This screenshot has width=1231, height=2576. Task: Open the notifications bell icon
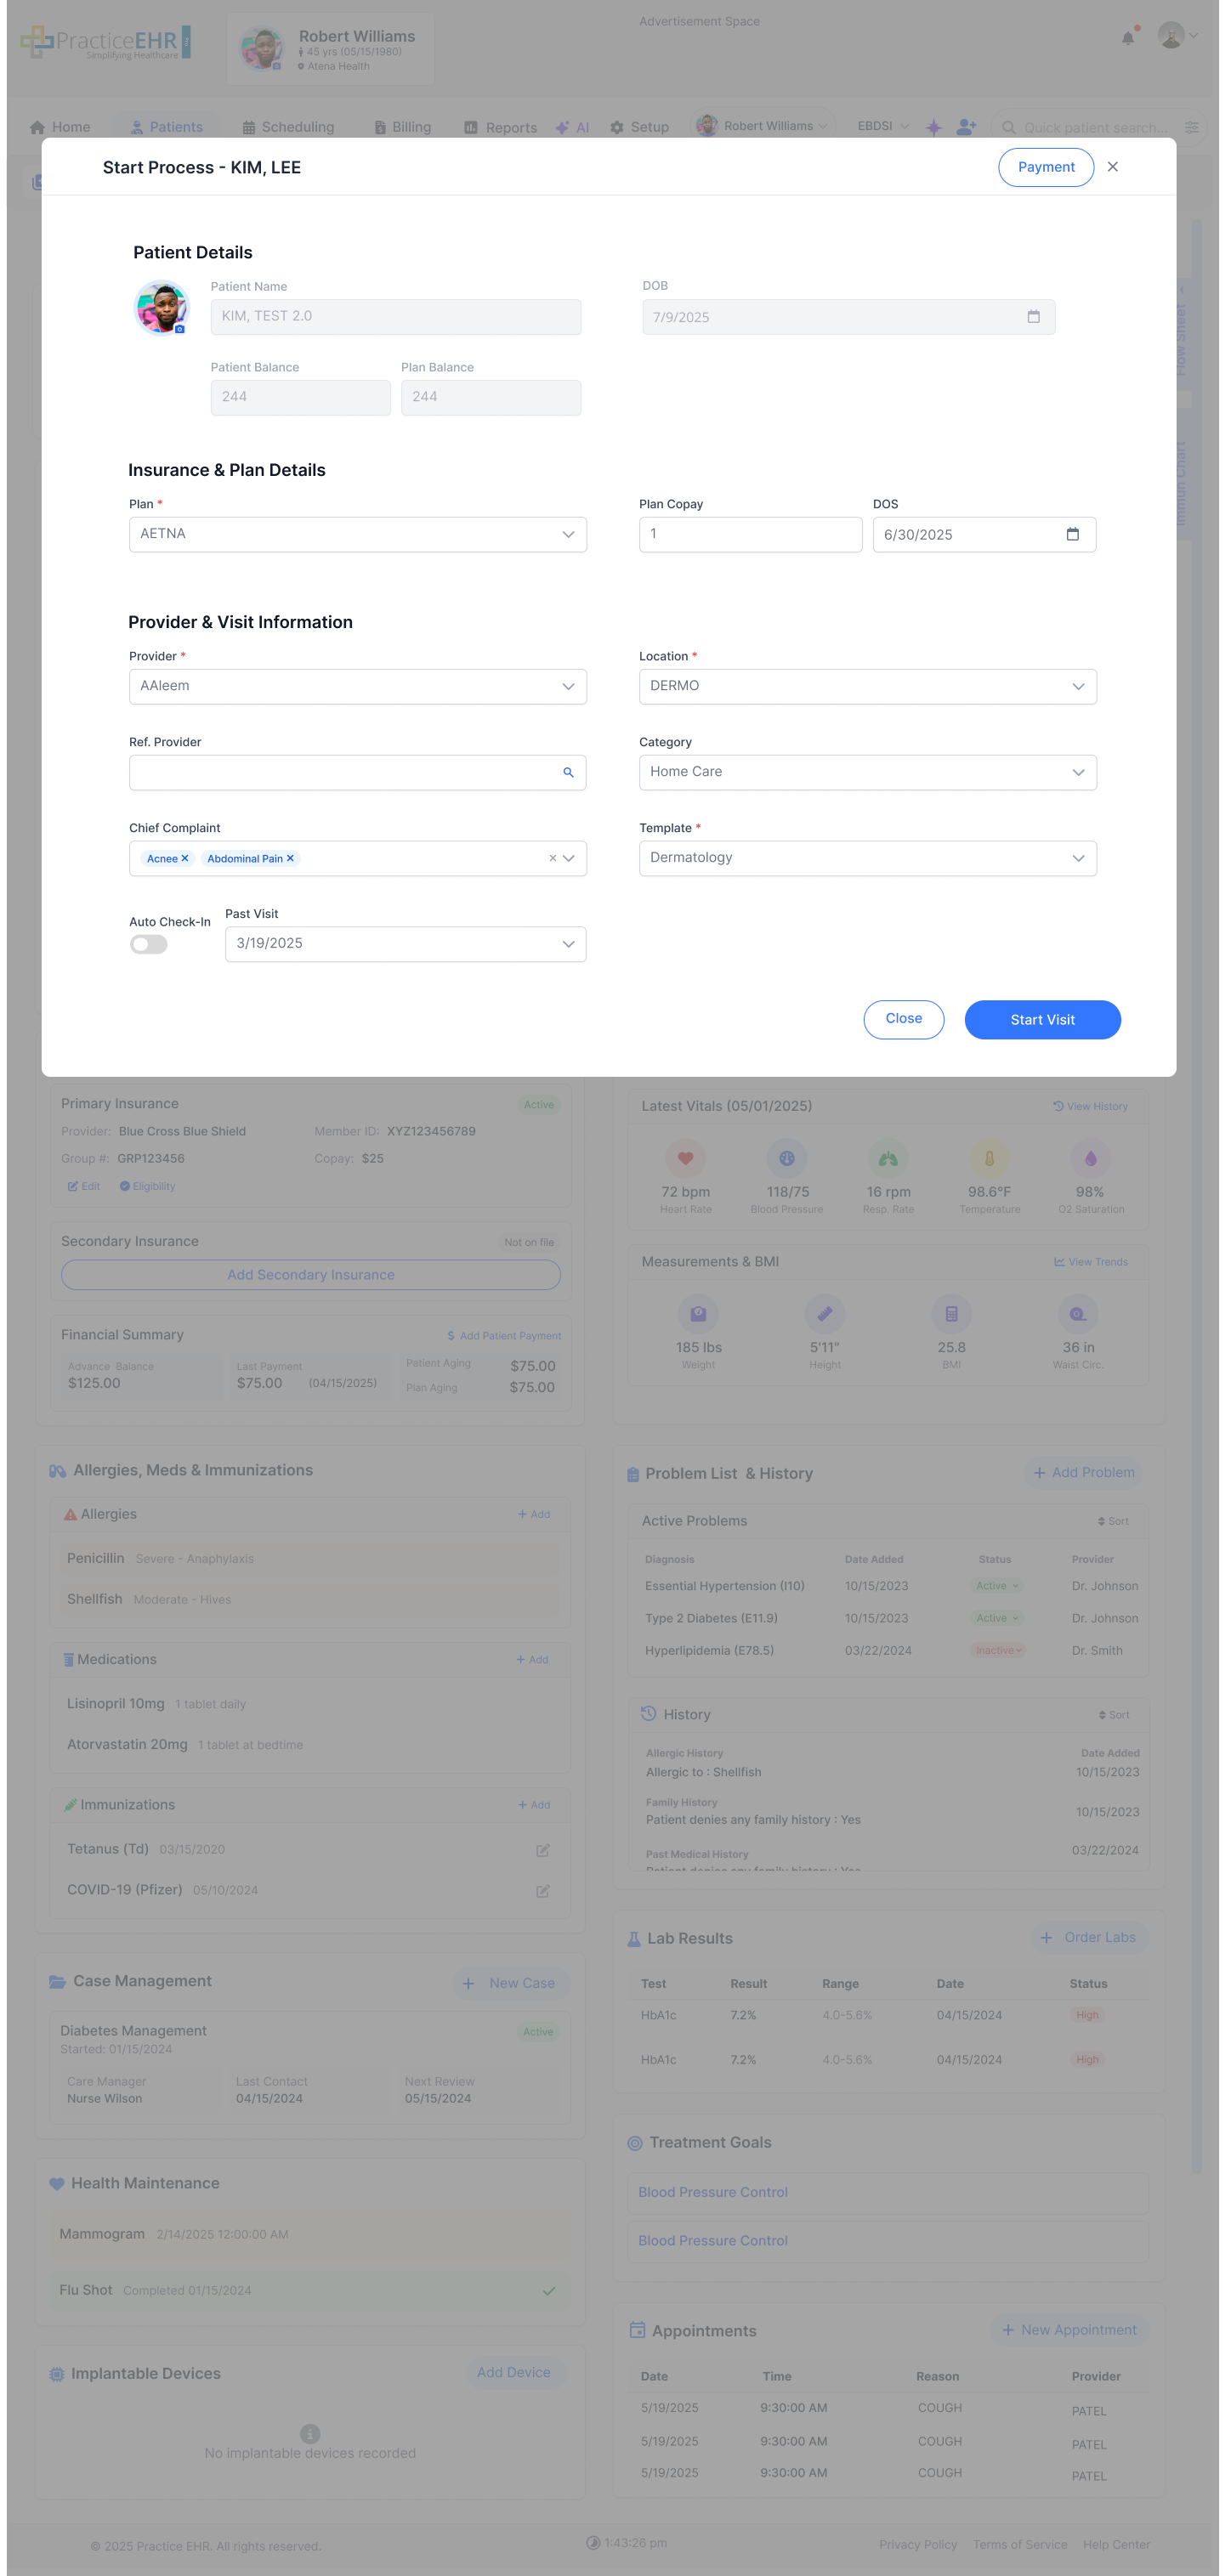(1128, 37)
